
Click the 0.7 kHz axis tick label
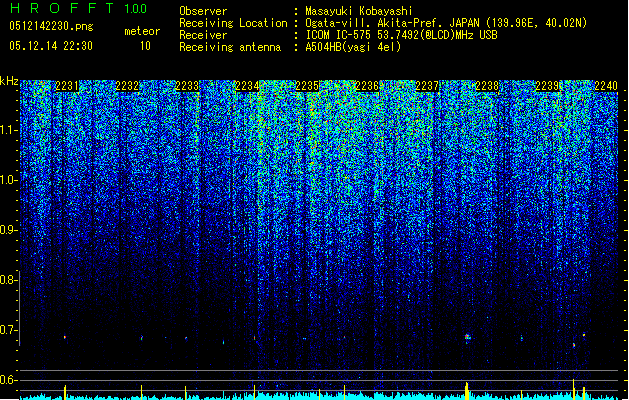pyautogui.click(x=8, y=330)
